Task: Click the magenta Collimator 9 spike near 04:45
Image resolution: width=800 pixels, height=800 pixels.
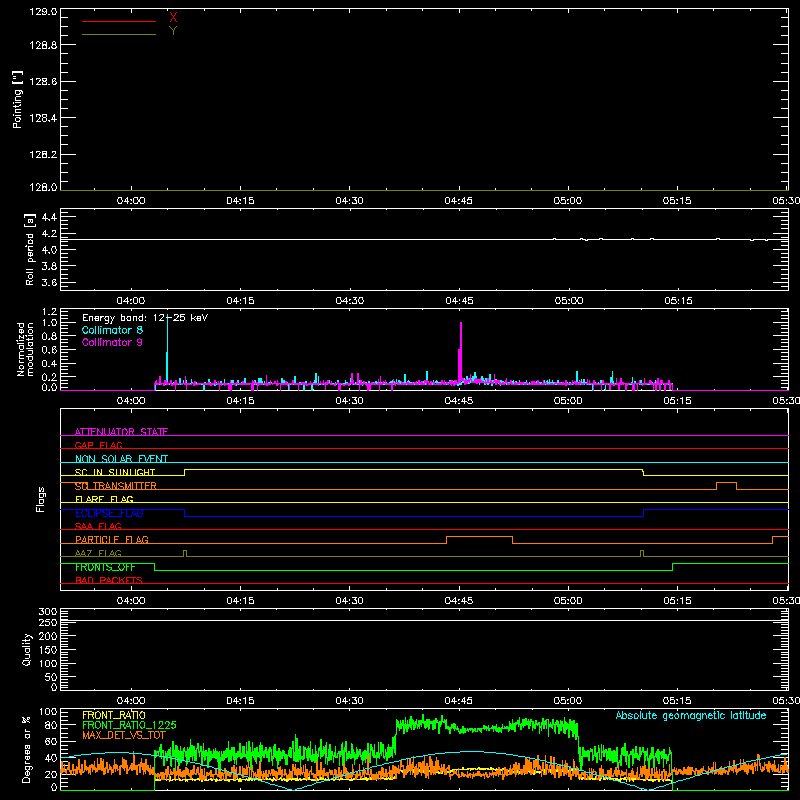Action: coord(461,352)
